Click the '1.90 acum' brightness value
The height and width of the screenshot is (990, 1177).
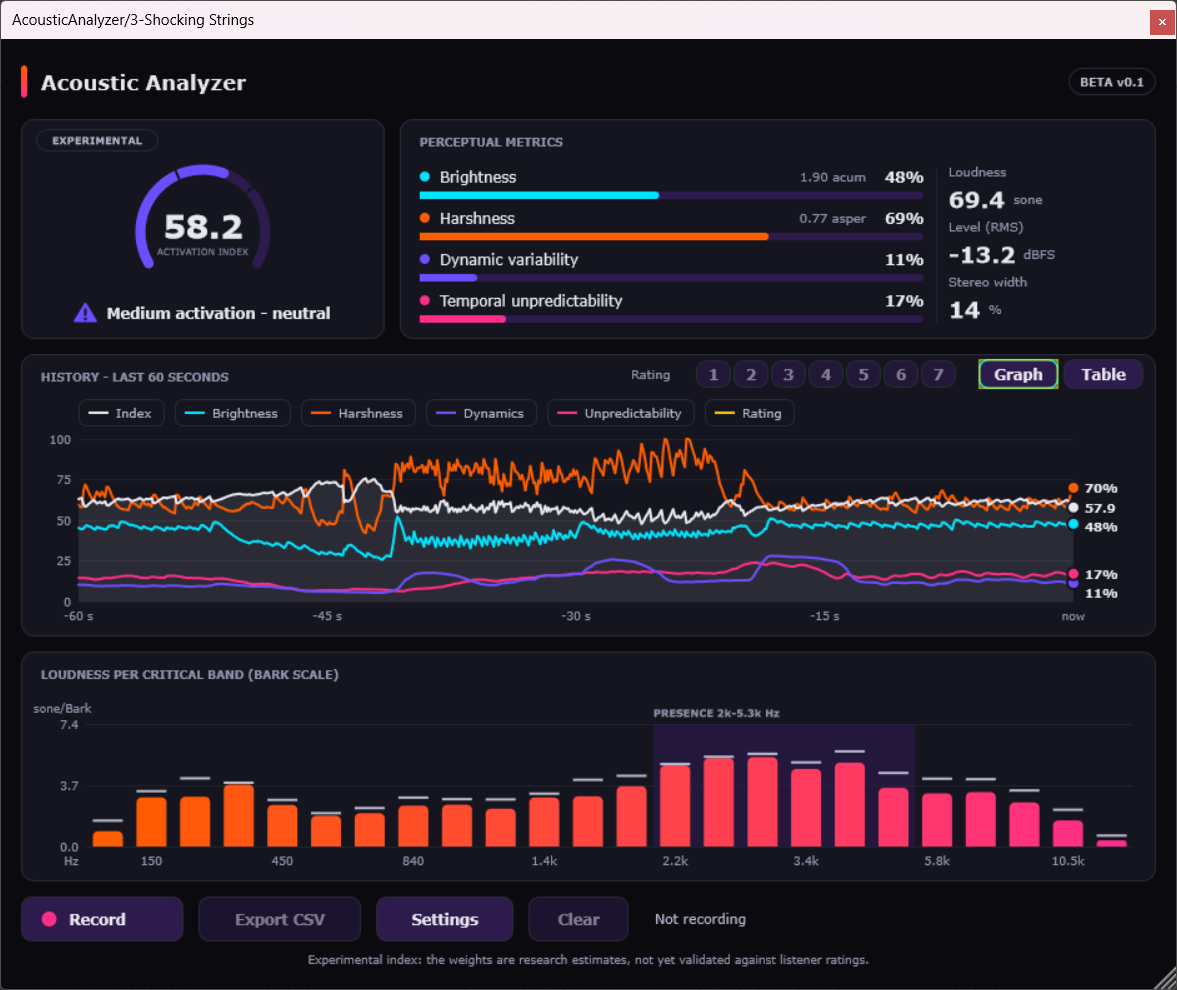click(832, 177)
